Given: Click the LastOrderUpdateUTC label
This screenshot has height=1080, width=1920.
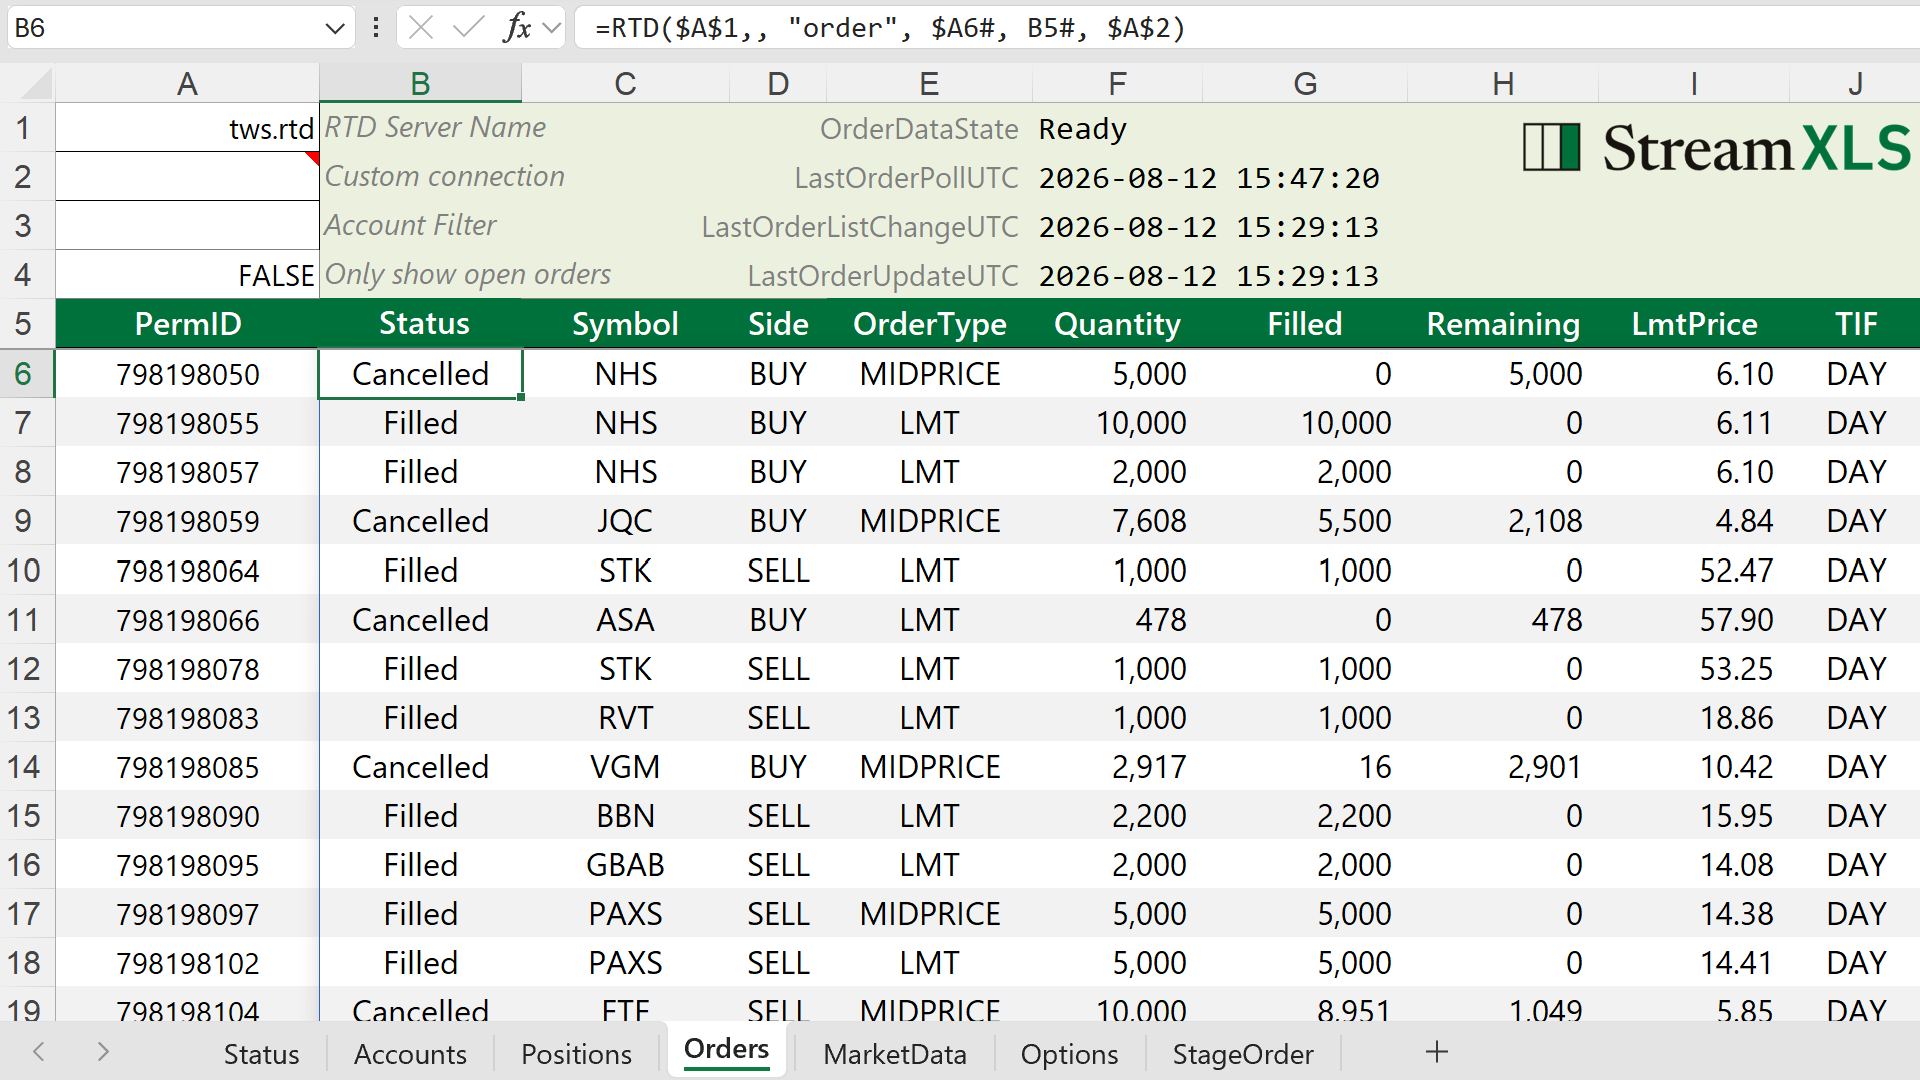Looking at the screenshot, I should [883, 276].
